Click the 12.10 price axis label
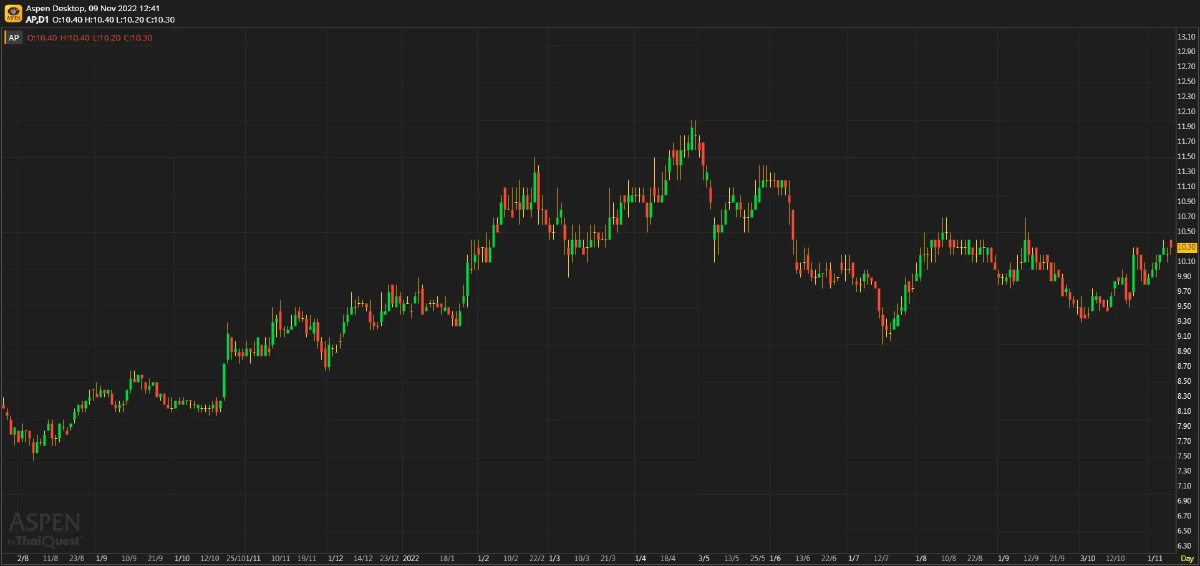Image resolution: width=1200 pixels, height=566 pixels. click(x=1187, y=111)
